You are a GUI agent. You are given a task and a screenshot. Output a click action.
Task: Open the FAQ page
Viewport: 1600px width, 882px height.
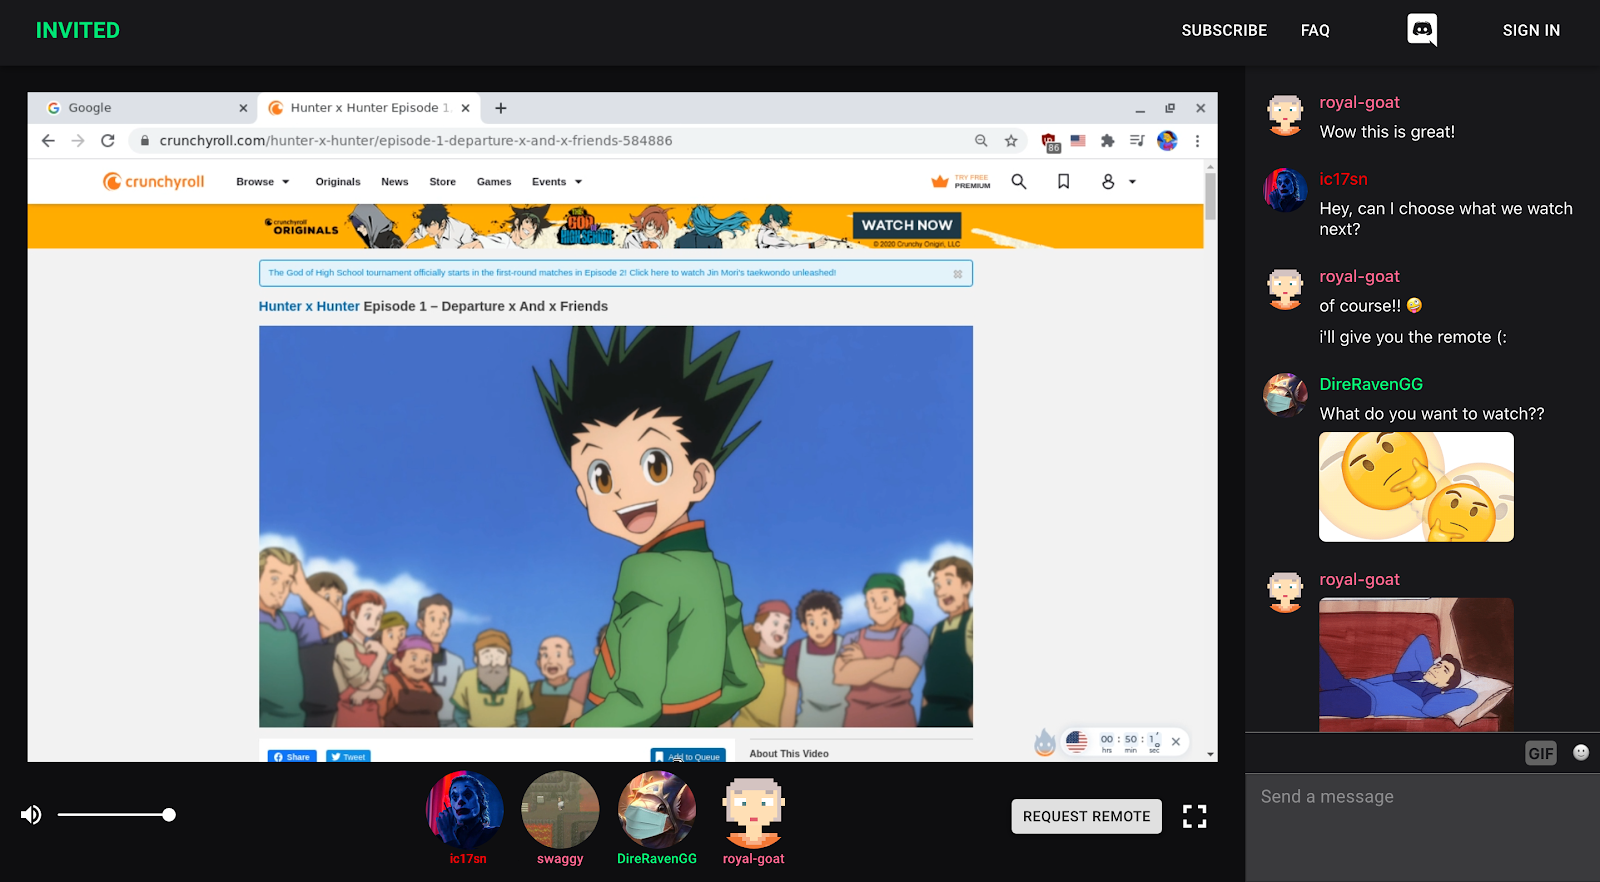point(1315,30)
